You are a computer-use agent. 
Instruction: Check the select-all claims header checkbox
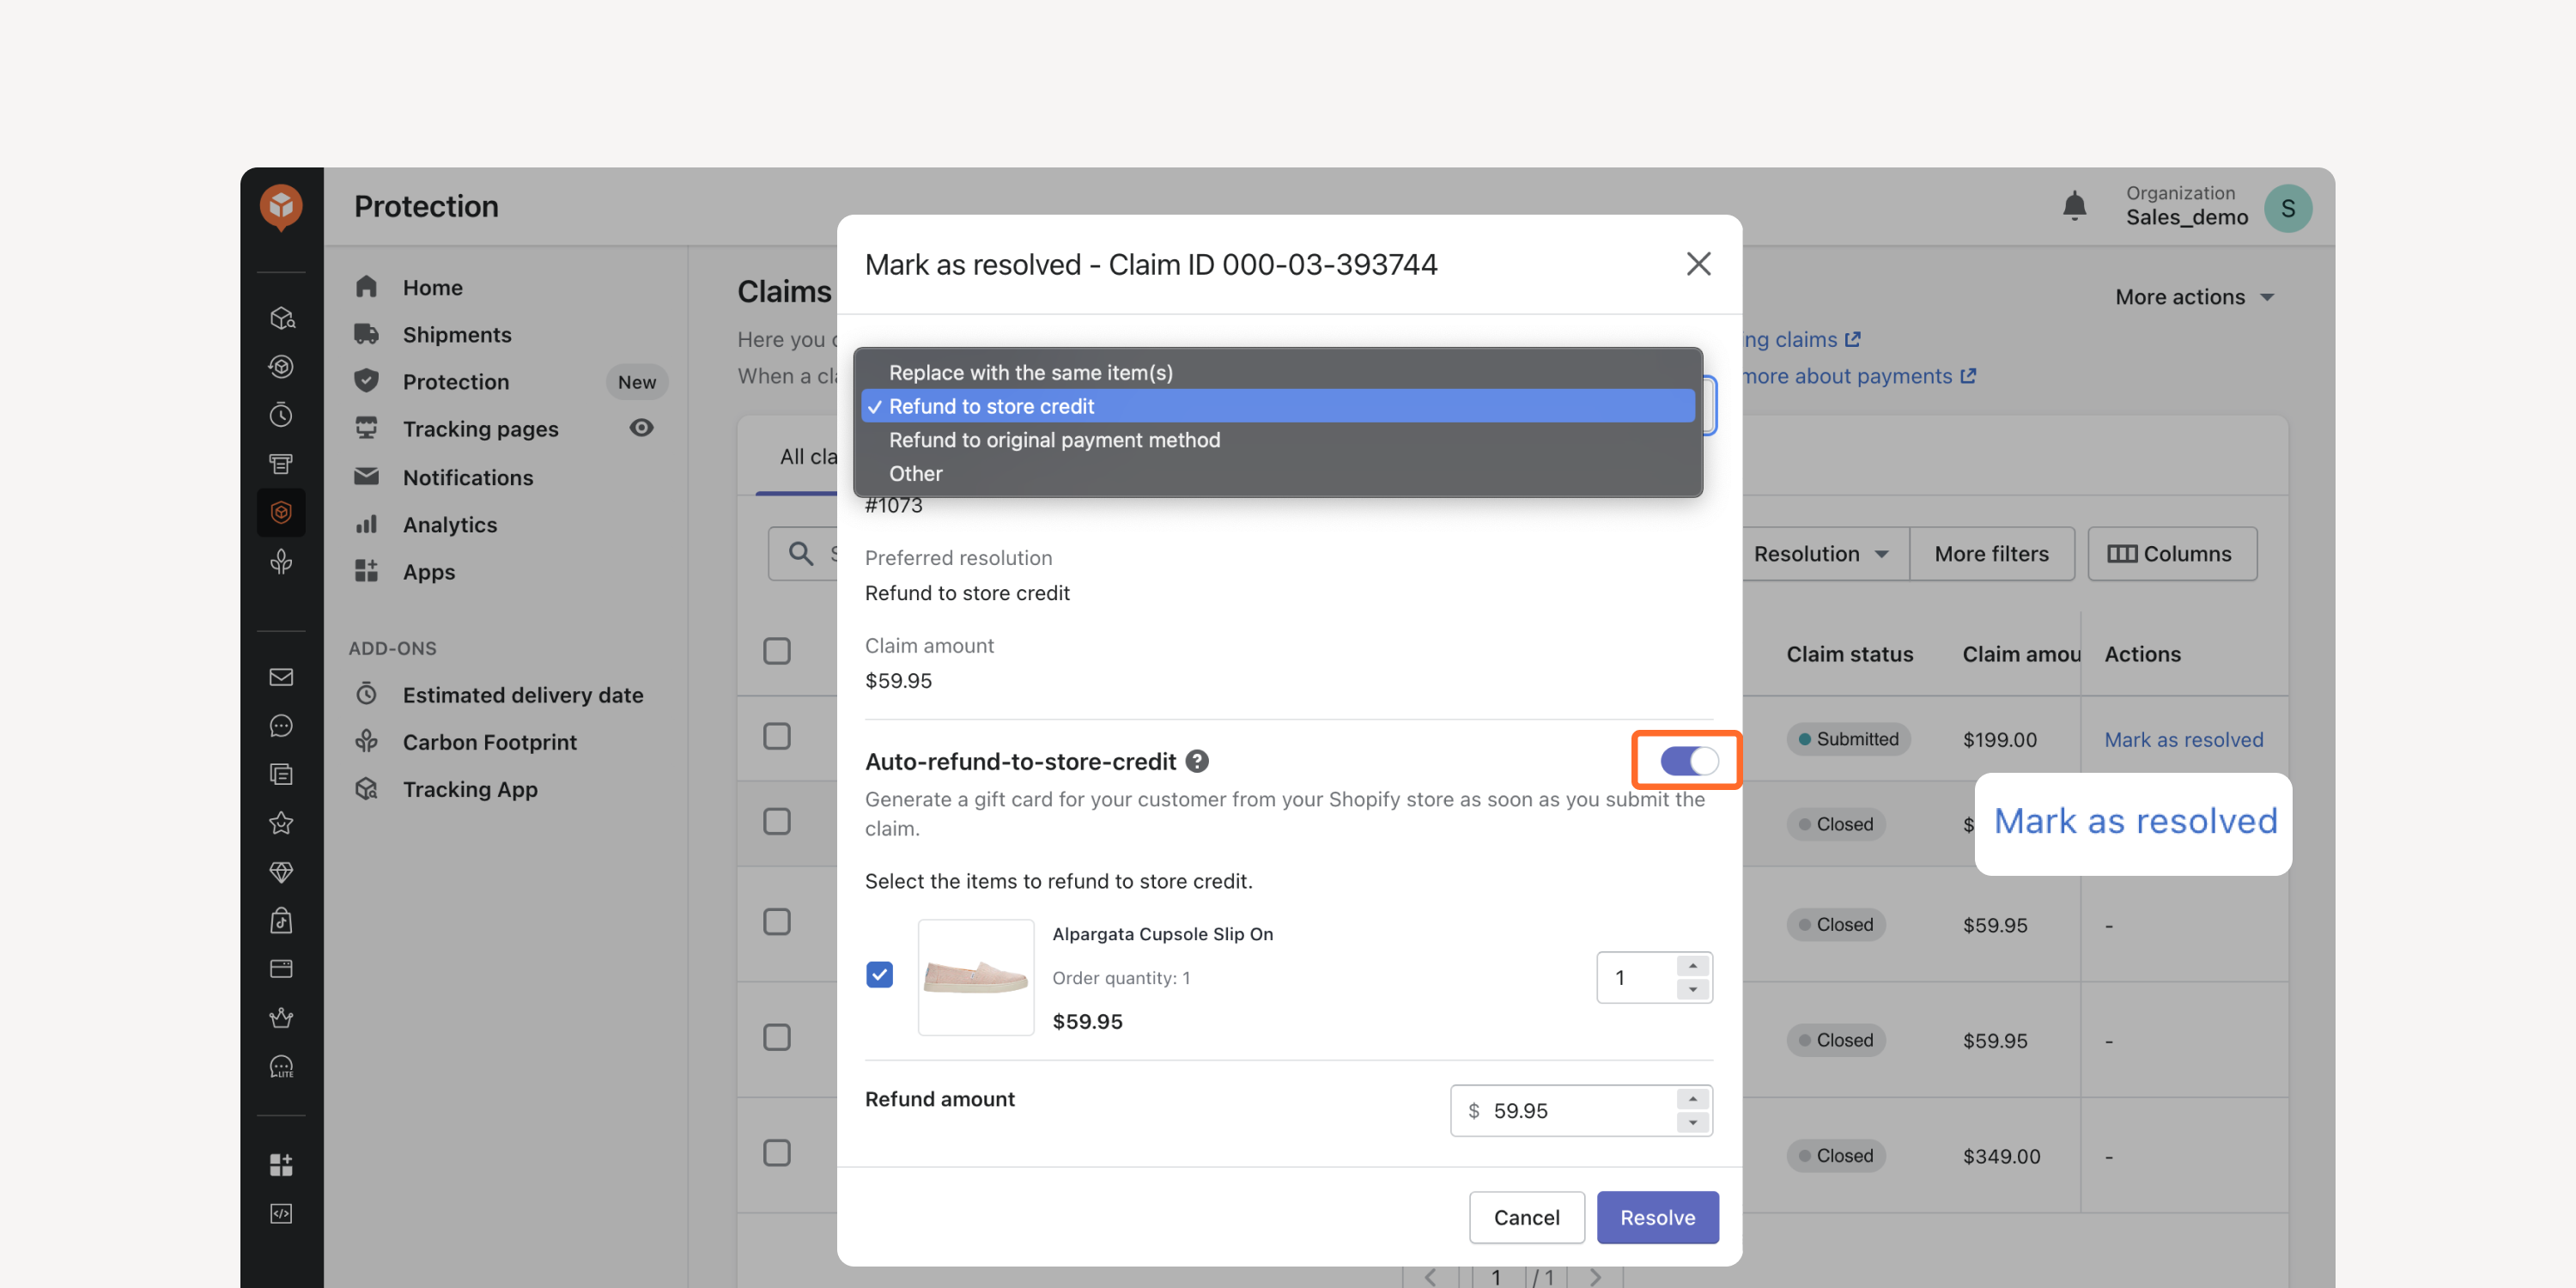[777, 651]
